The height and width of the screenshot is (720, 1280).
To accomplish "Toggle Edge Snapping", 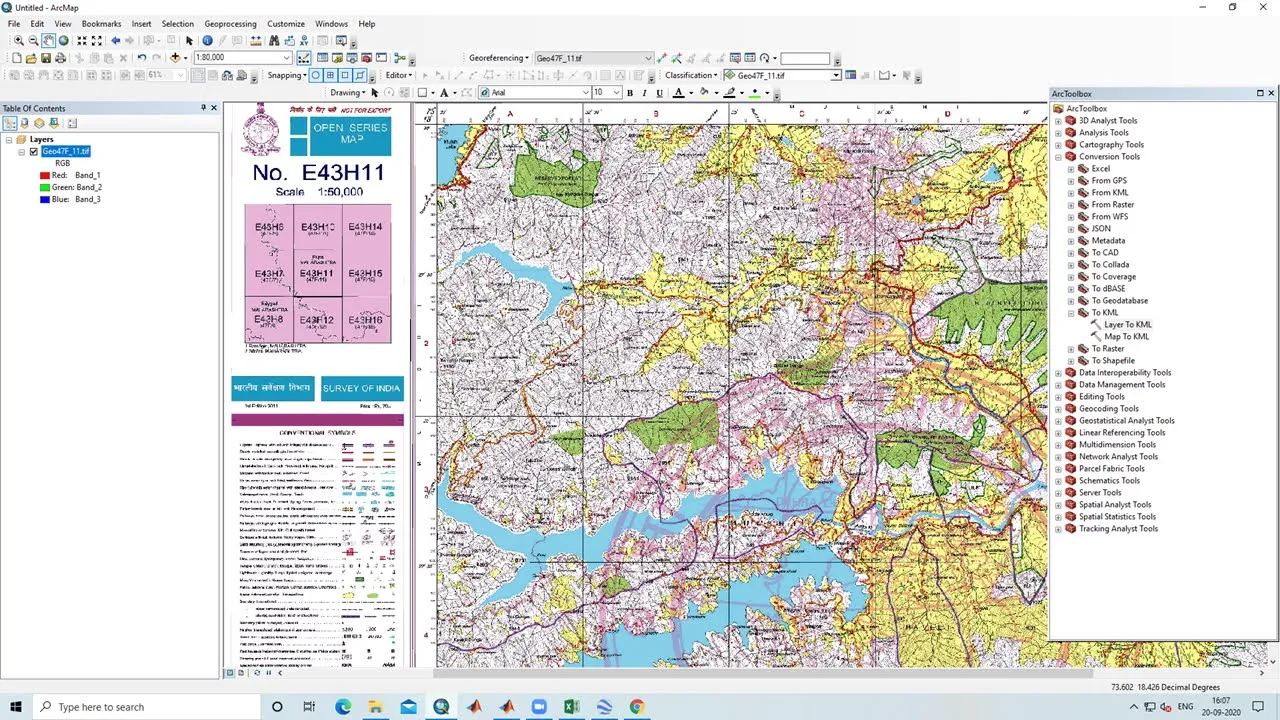I will tap(359, 75).
